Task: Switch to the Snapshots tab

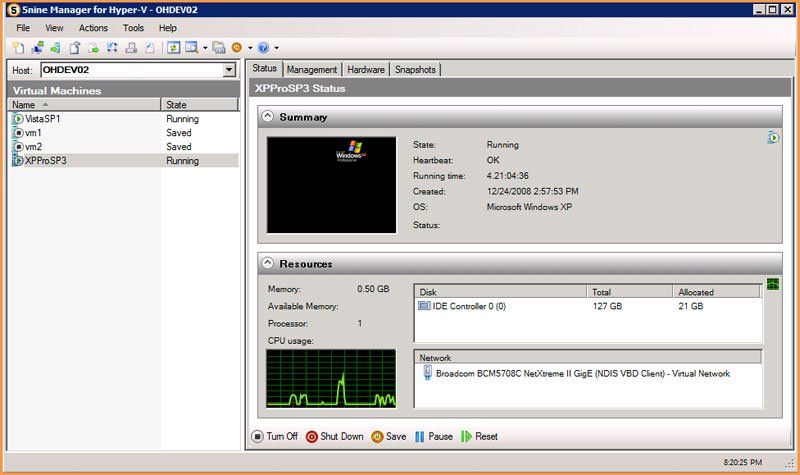Action: [415, 70]
